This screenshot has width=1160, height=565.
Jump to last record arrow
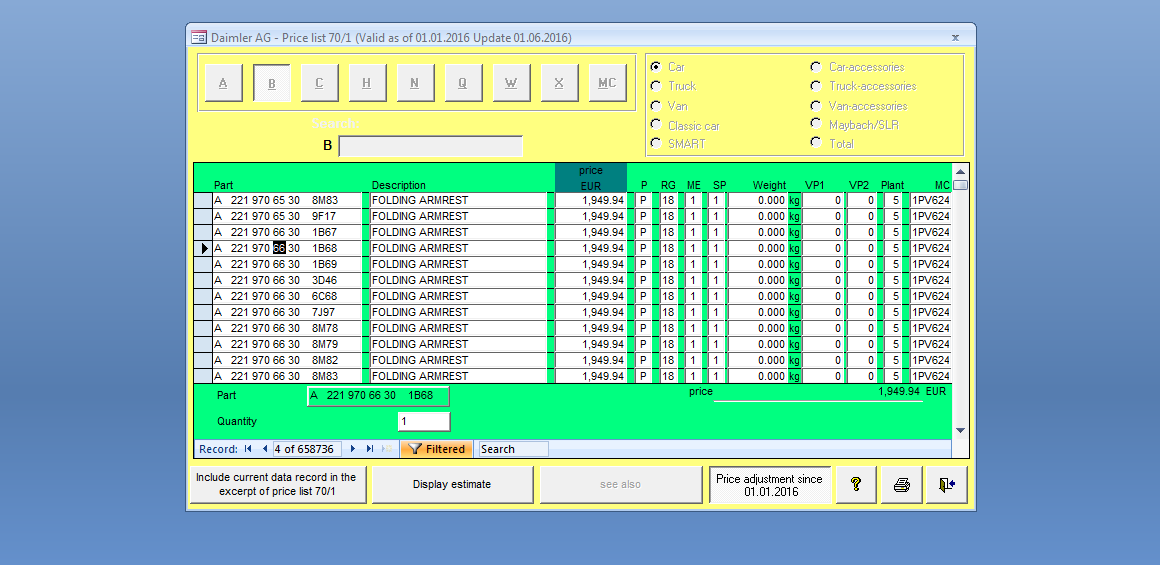coord(370,449)
